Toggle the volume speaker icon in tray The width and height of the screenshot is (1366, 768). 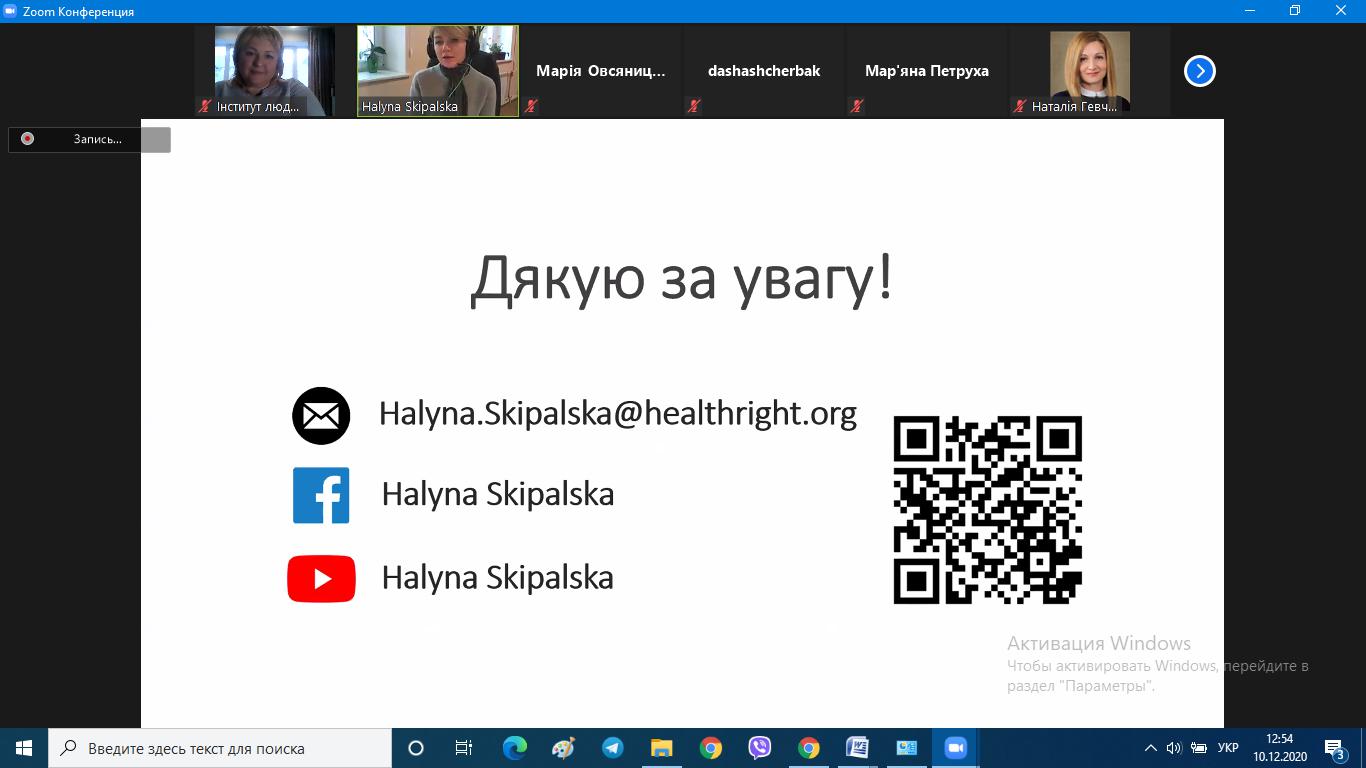(x=1173, y=748)
